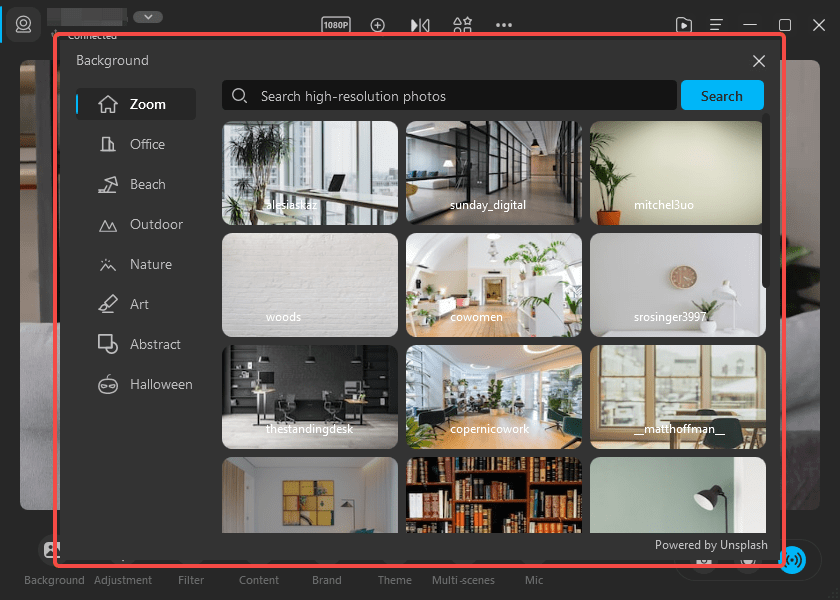The height and width of the screenshot is (600, 840).
Task: Switch to the Filter tab
Action: point(190,580)
